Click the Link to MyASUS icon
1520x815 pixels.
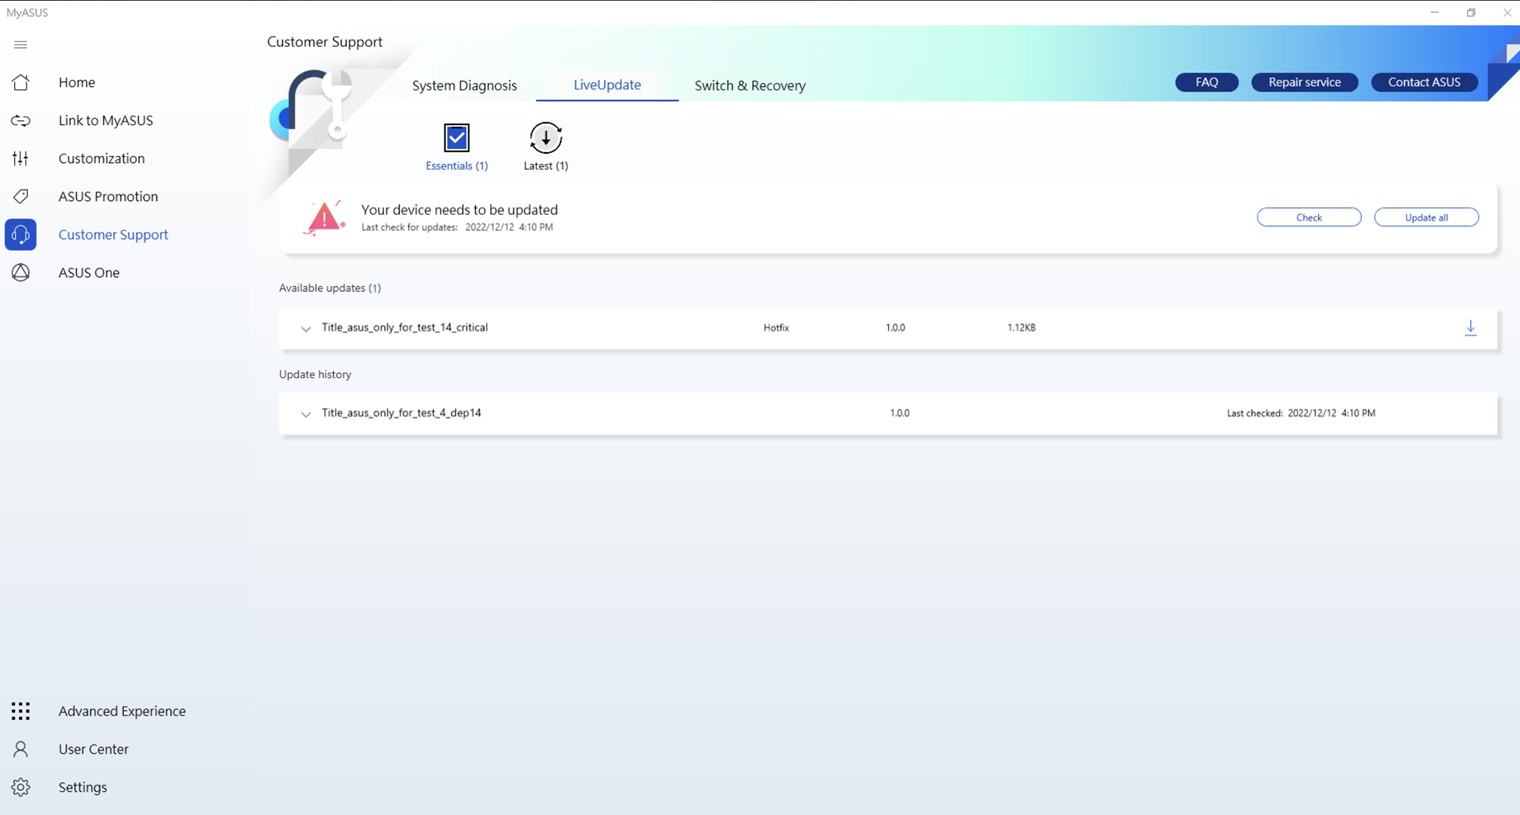pos(20,120)
